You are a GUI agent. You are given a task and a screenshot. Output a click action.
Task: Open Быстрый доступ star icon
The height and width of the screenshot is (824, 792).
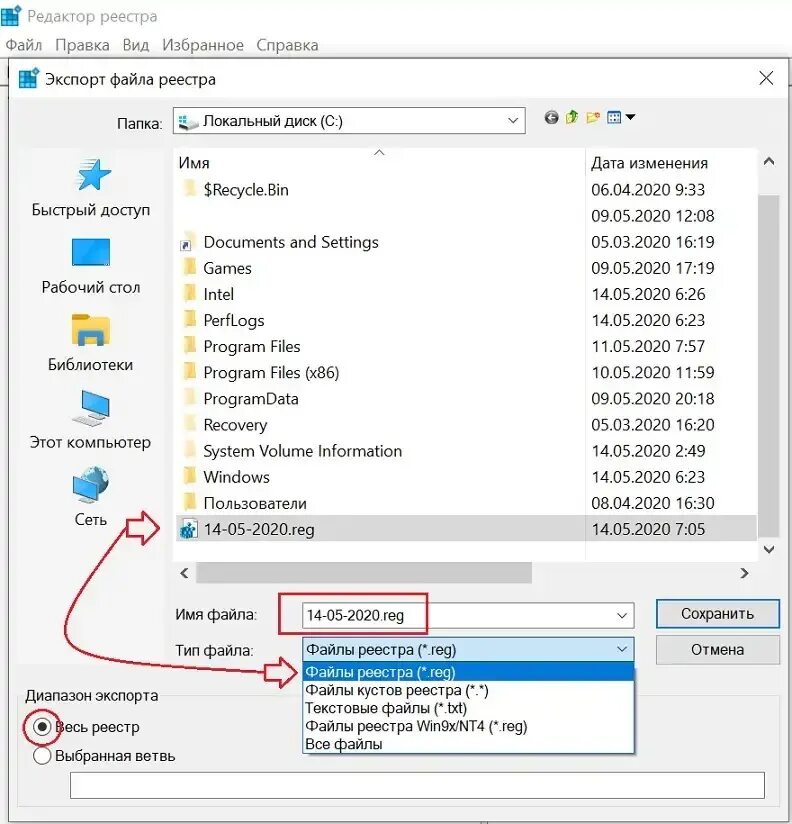click(91, 174)
